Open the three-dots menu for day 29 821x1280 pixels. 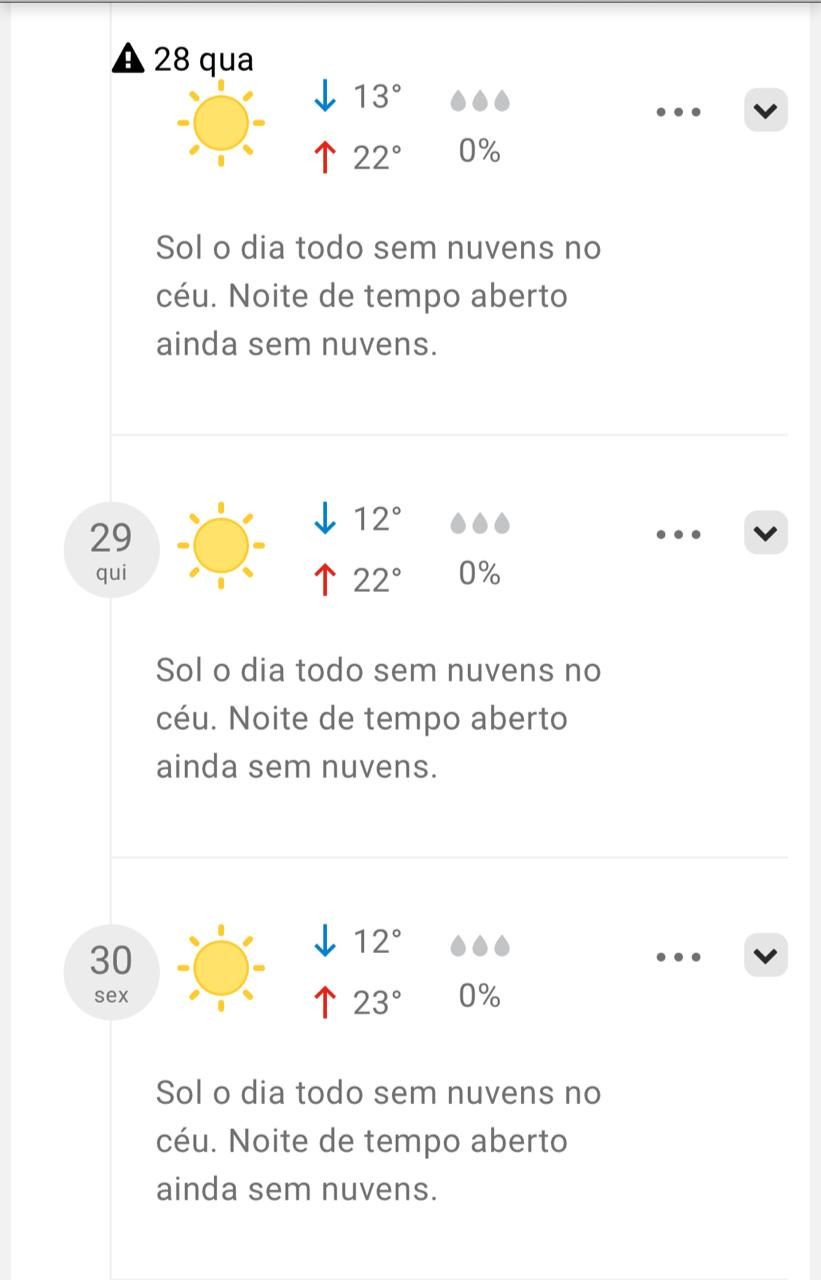tap(679, 535)
